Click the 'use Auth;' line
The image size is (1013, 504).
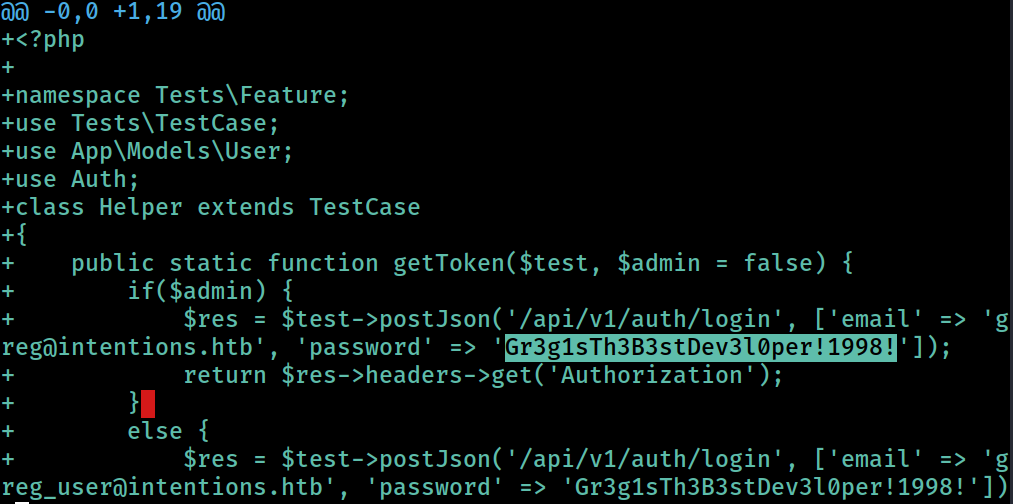pyautogui.click(x=78, y=179)
